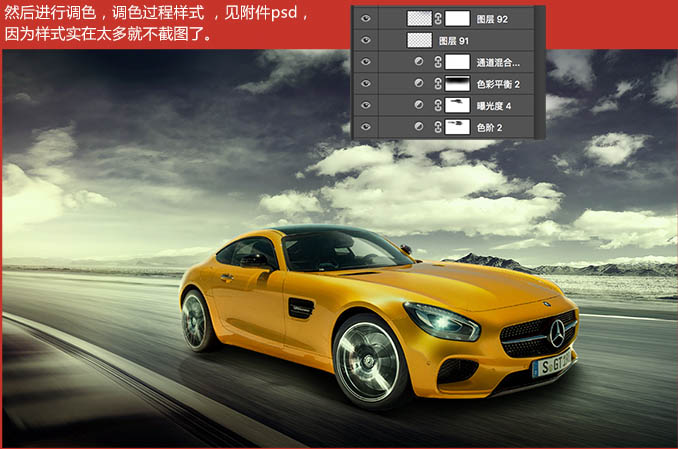Click the mask link icon on 曝光度 4

[x=438, y=105]
